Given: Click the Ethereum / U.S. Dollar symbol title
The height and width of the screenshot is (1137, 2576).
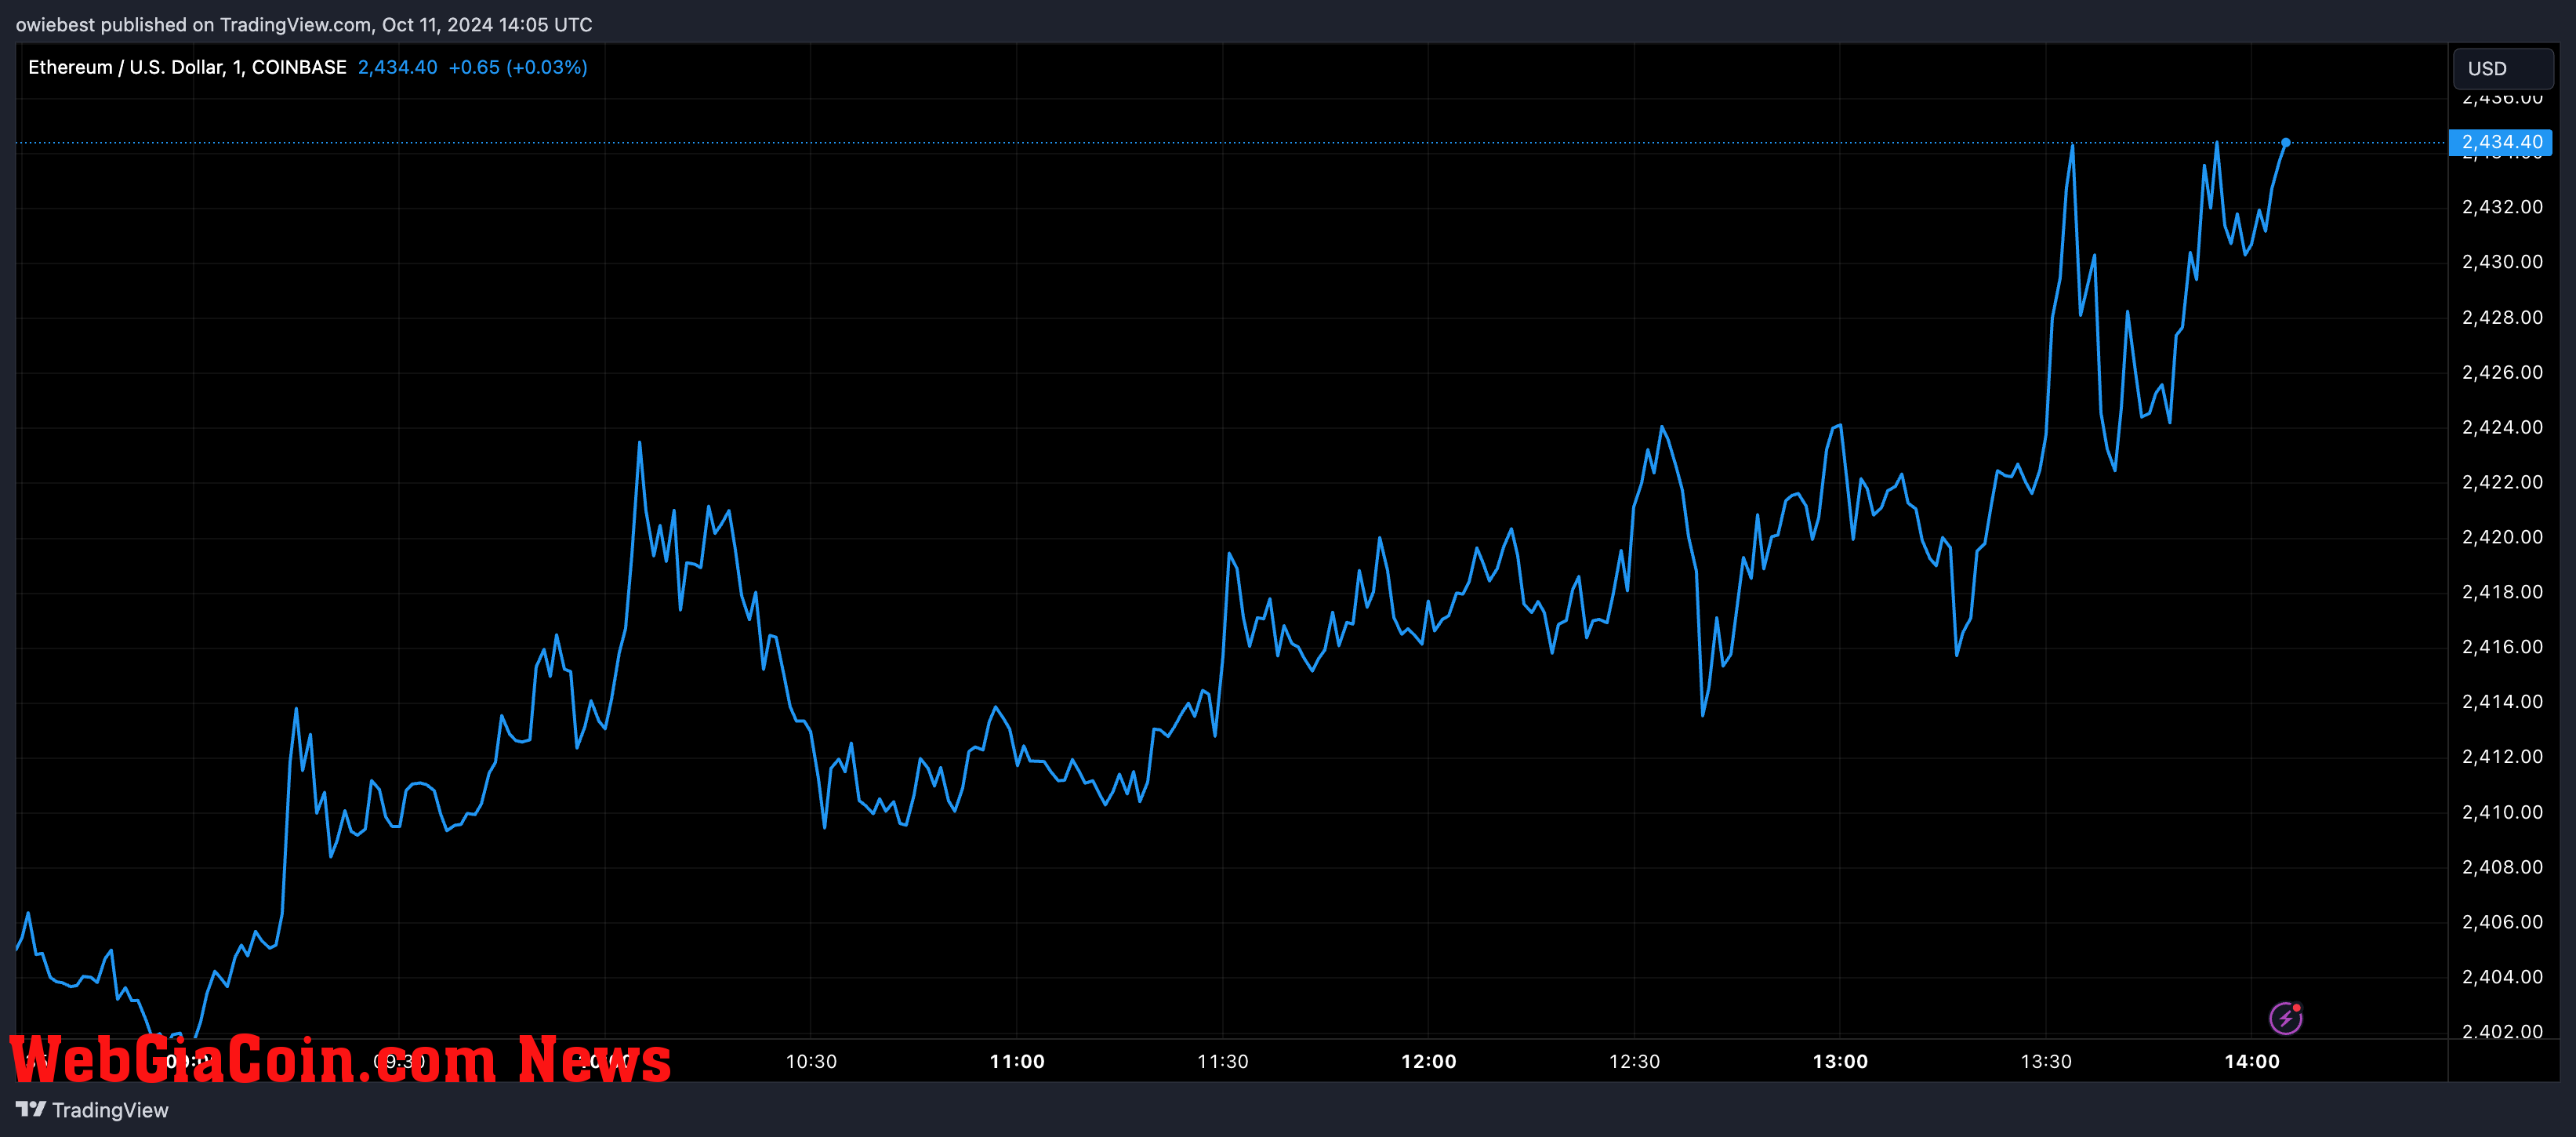Looking at the screenshot, I should [187, 67].
